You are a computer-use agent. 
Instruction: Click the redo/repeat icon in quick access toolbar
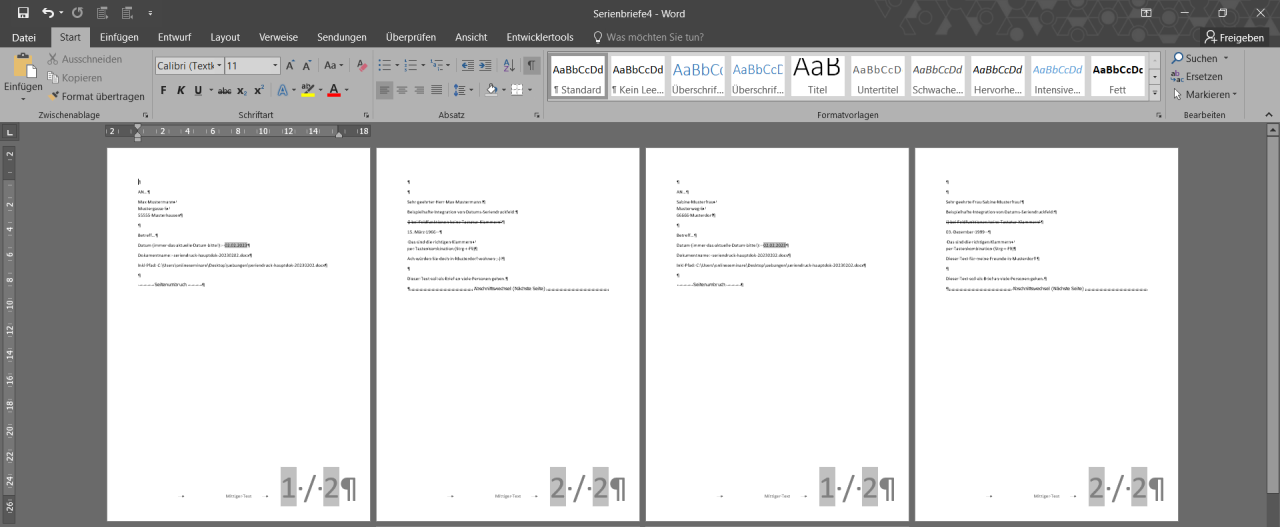(x=77, y=12)
